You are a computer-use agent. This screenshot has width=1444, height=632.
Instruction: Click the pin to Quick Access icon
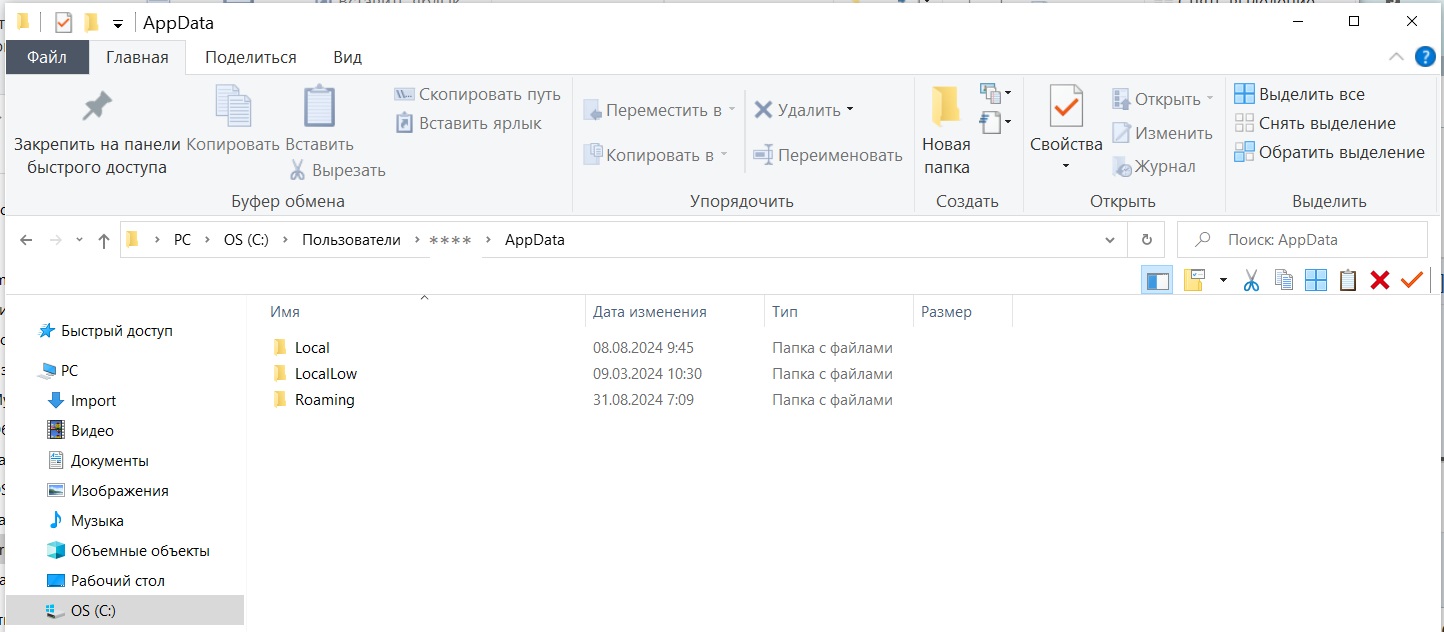click(x=96, y=106)
